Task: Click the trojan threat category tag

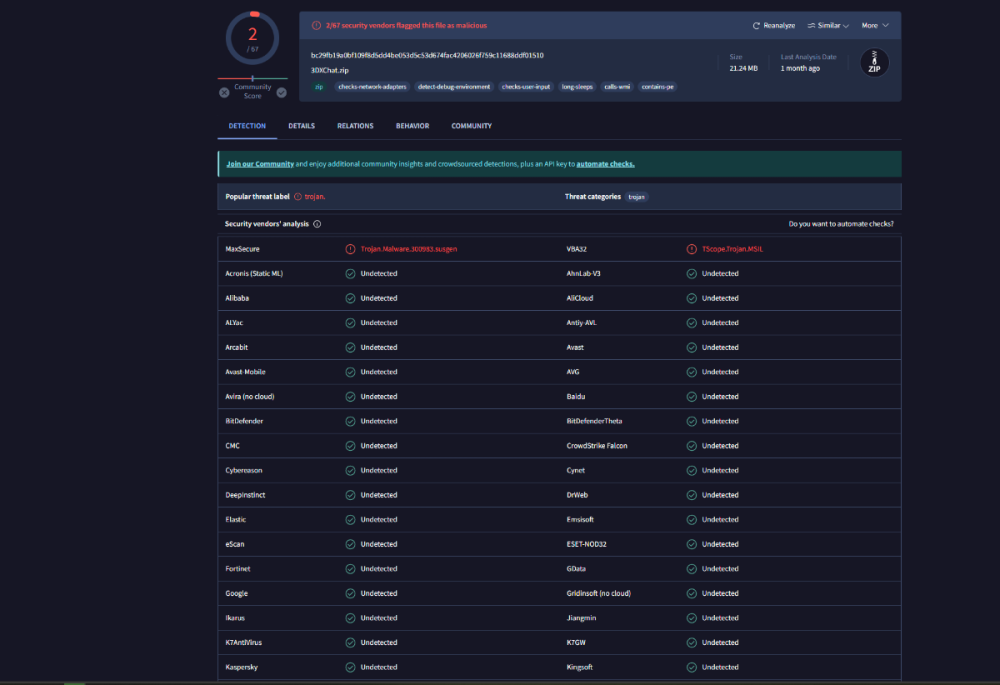Action: click(x=636, y=197)
